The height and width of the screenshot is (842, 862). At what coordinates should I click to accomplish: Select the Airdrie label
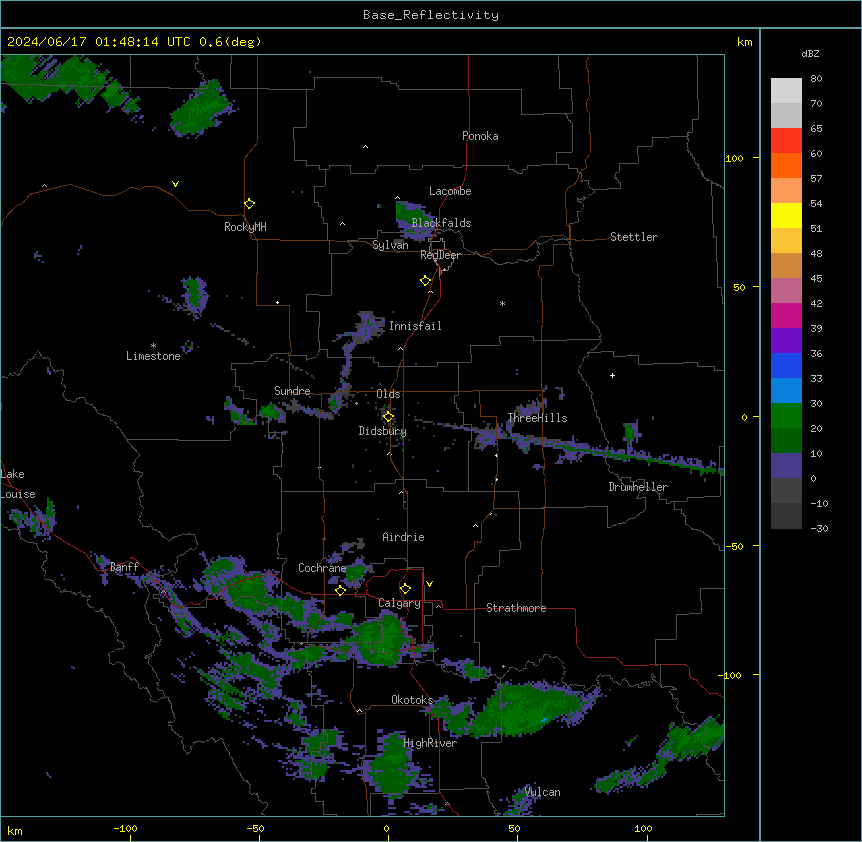coord(403,537)
